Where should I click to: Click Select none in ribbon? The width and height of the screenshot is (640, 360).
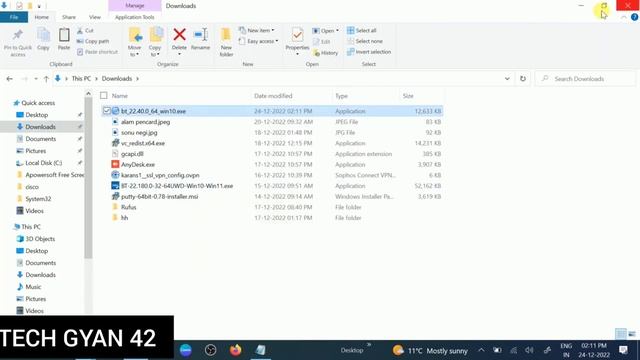click(x=365, y=41)
